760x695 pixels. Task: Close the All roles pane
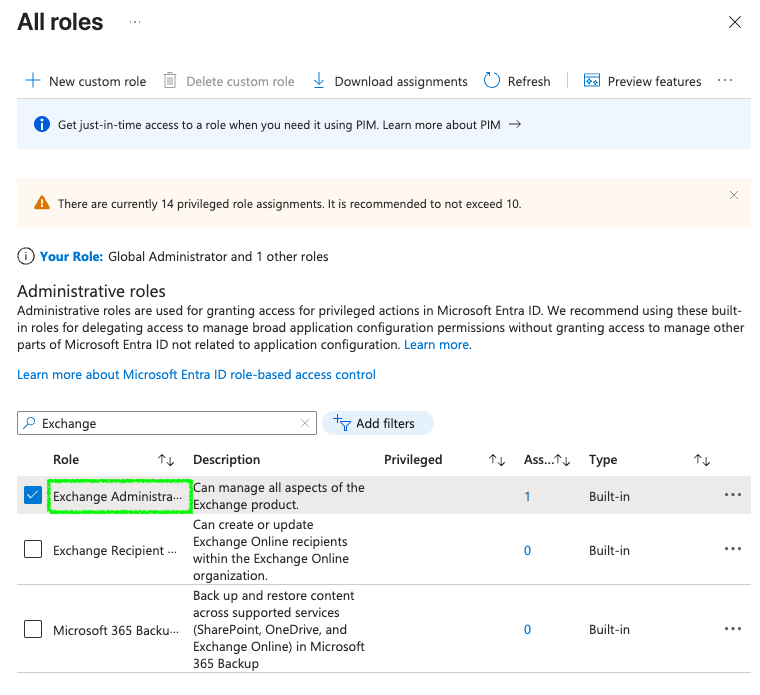coord(735,22)
